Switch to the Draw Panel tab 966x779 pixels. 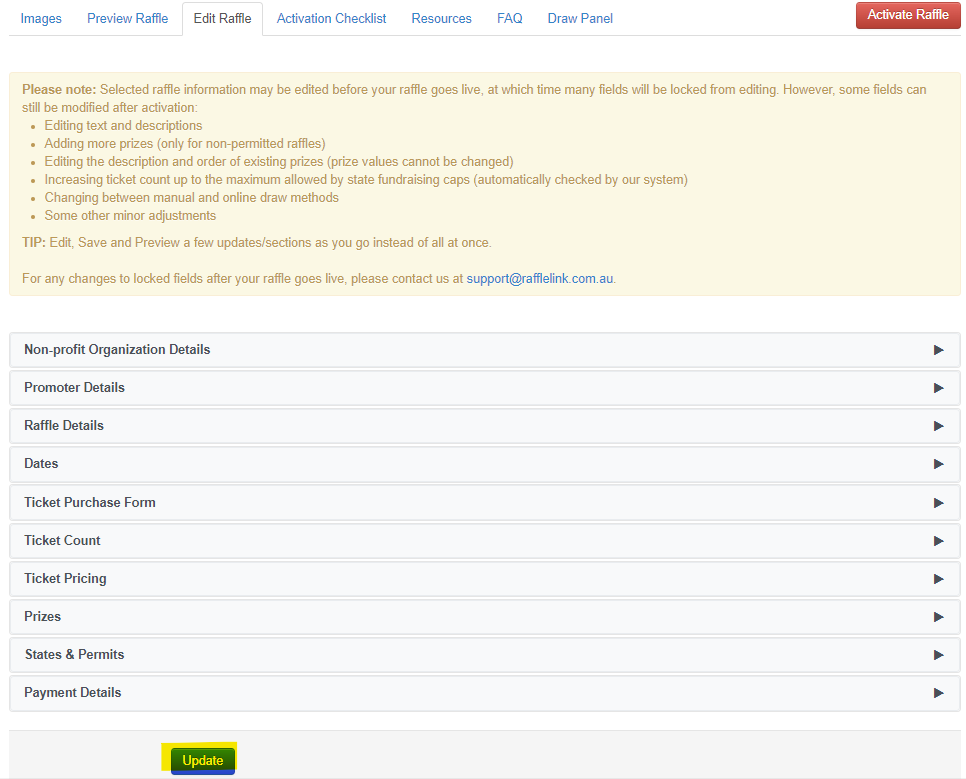580,19
